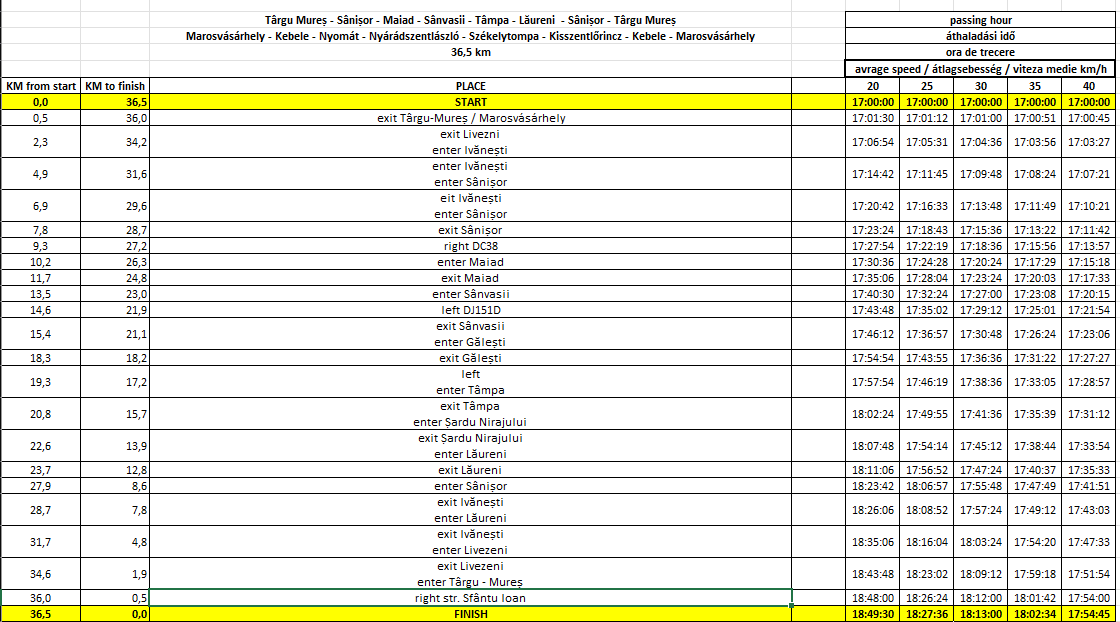The width and height of the screenshot is (1120, 622).
Task: Click the 20 km/h speed column header
Action: coord(872,86)
